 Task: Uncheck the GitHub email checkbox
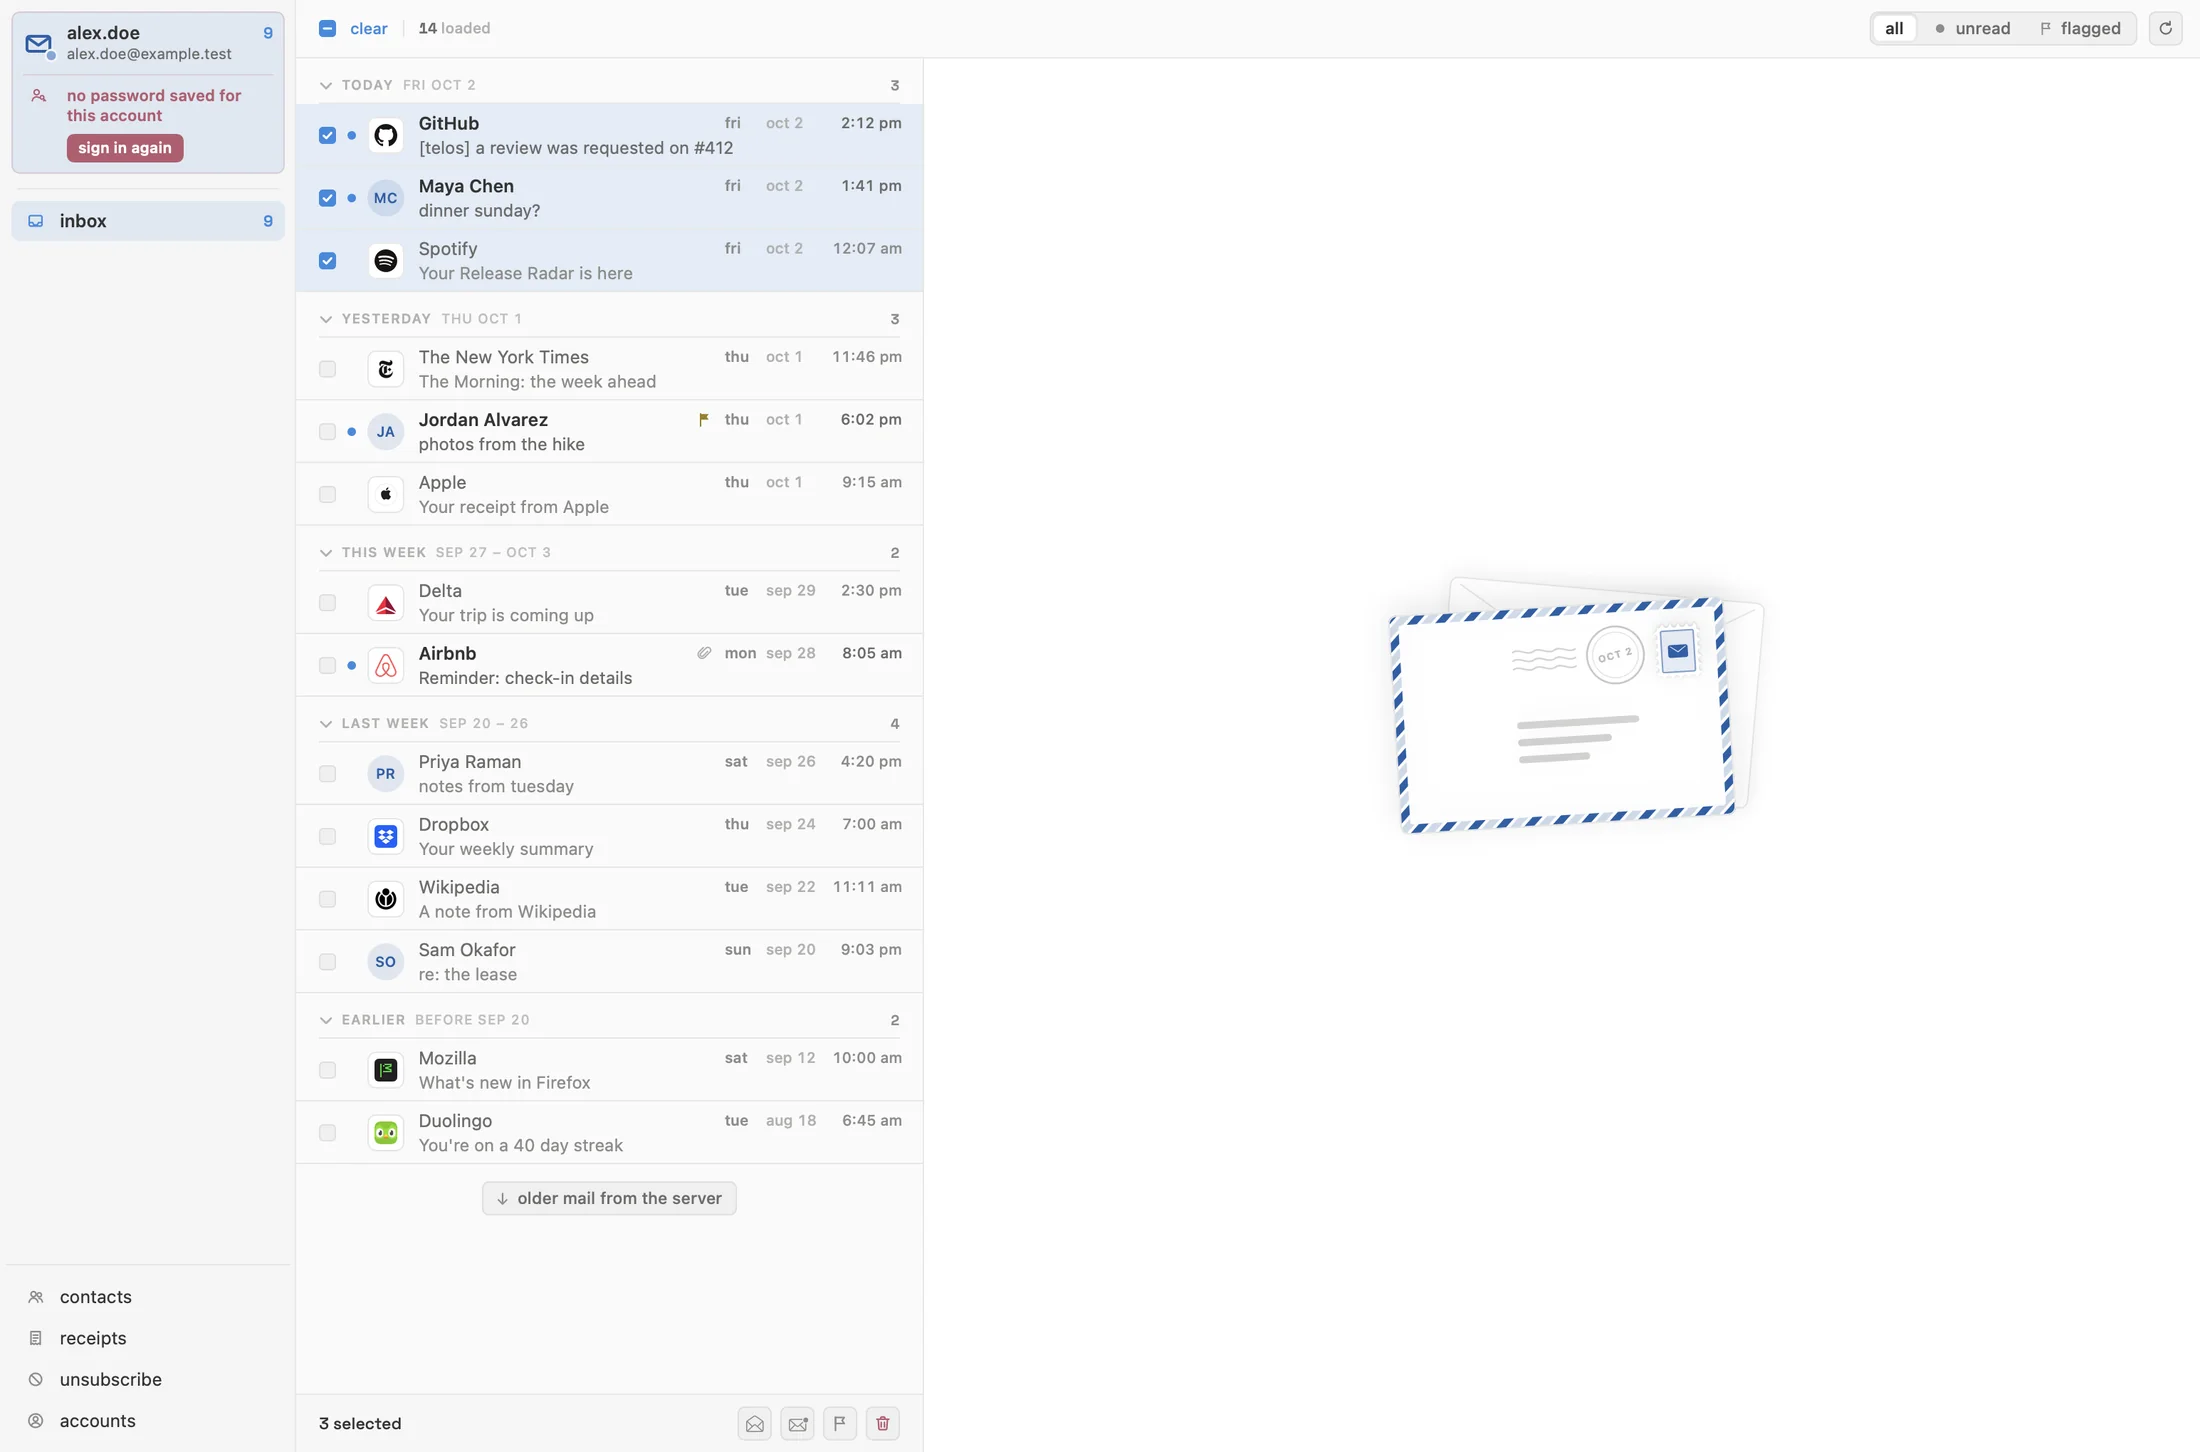[327, 135]
